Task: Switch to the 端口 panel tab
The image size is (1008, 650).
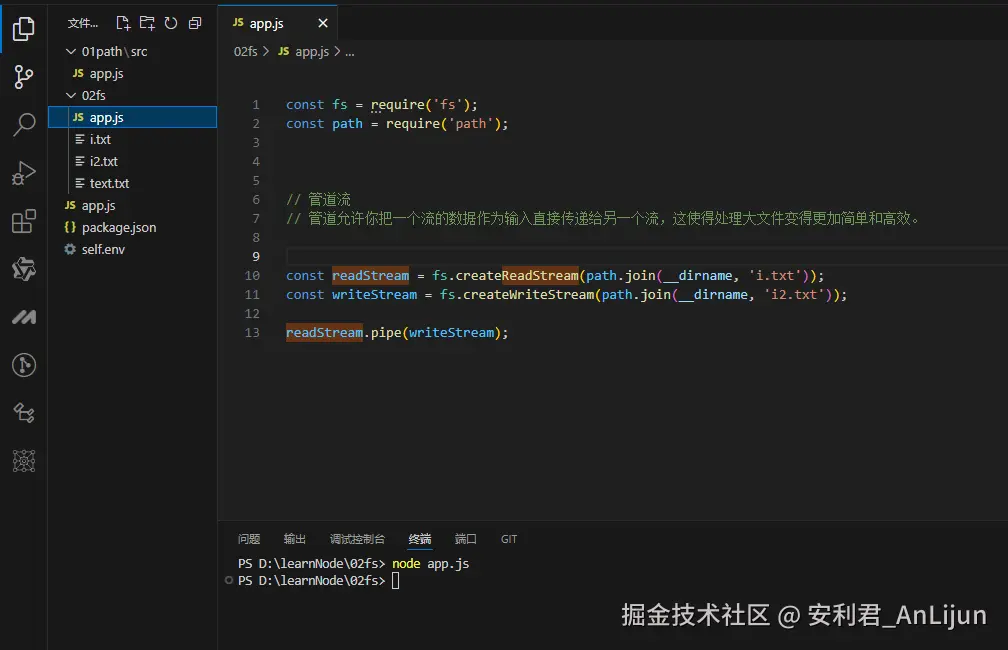Action: click(465, 539)
